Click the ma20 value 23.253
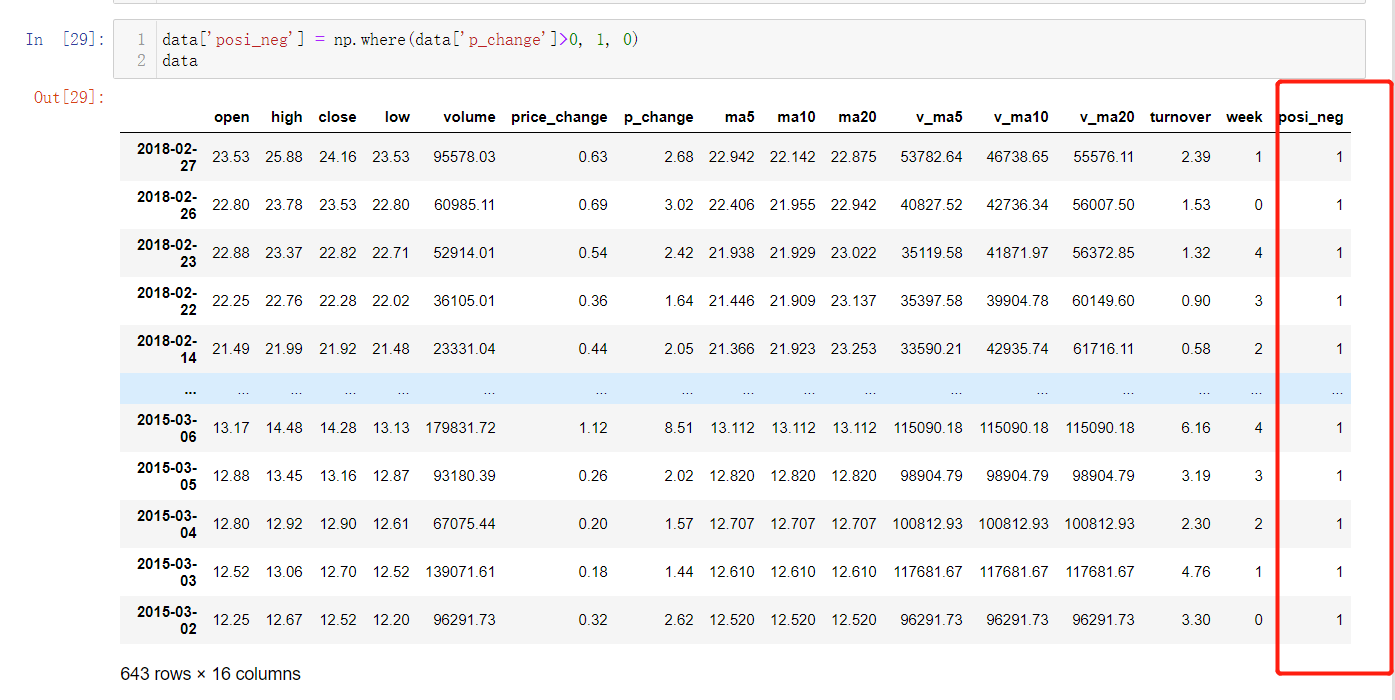Image resolution: width=1395 pixels, height=700 pixels. pyautogui.click(x=854, y=349)
